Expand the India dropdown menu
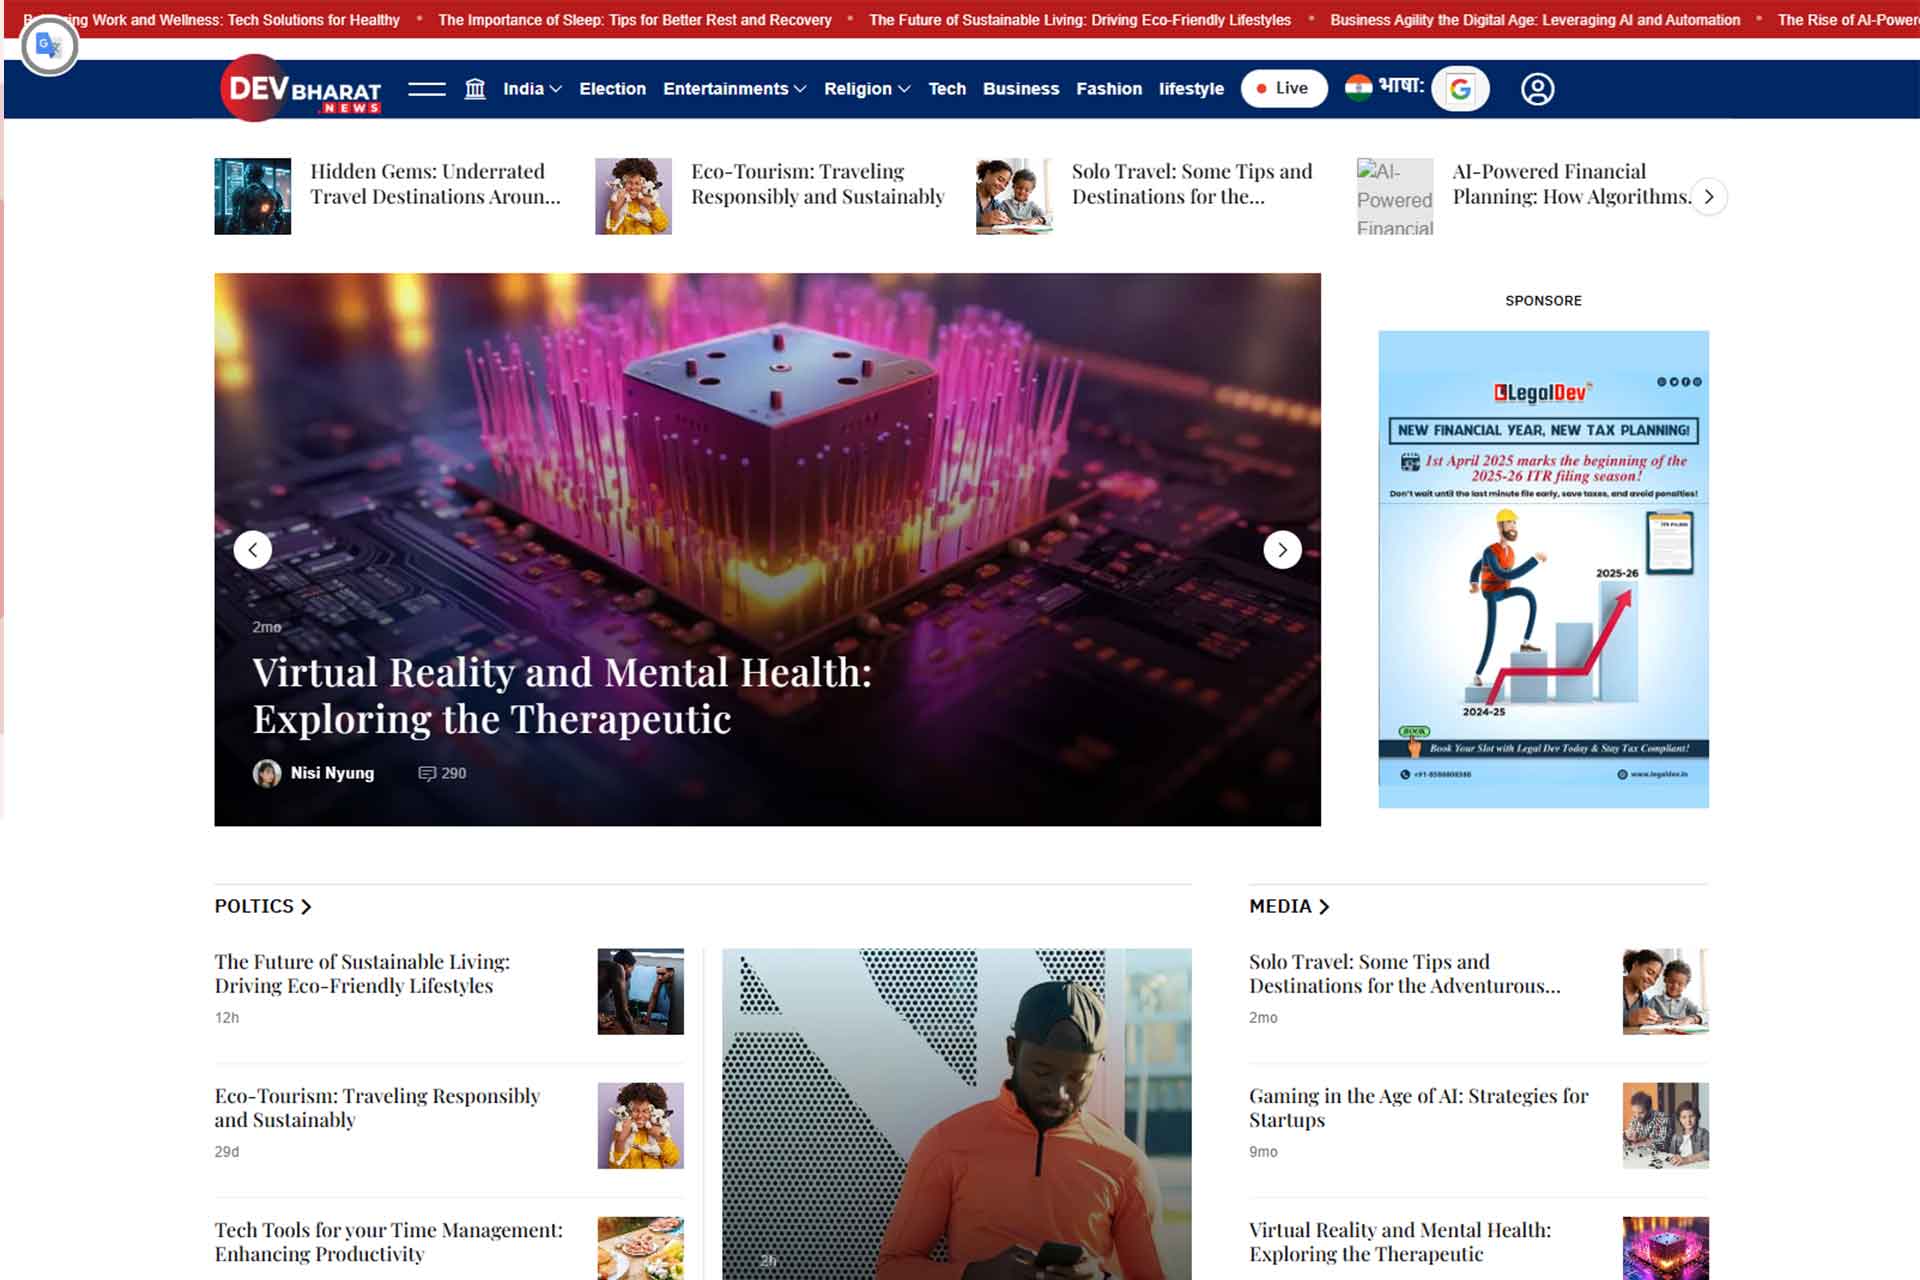 (531, 89)
